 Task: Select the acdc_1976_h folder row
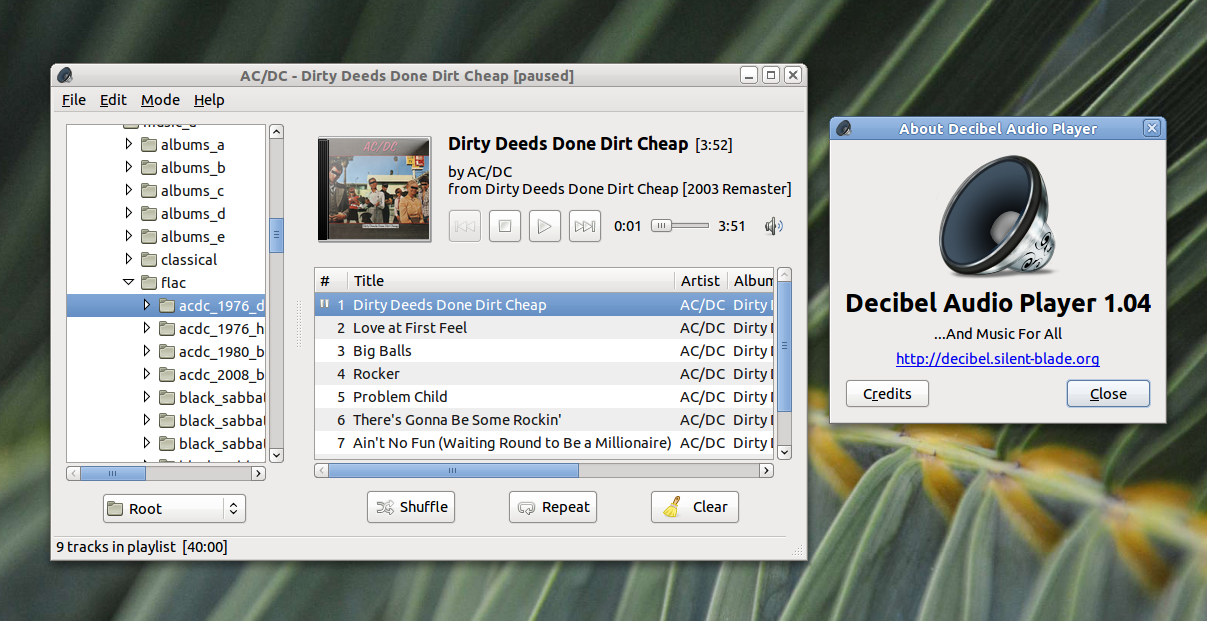point(166,328)
